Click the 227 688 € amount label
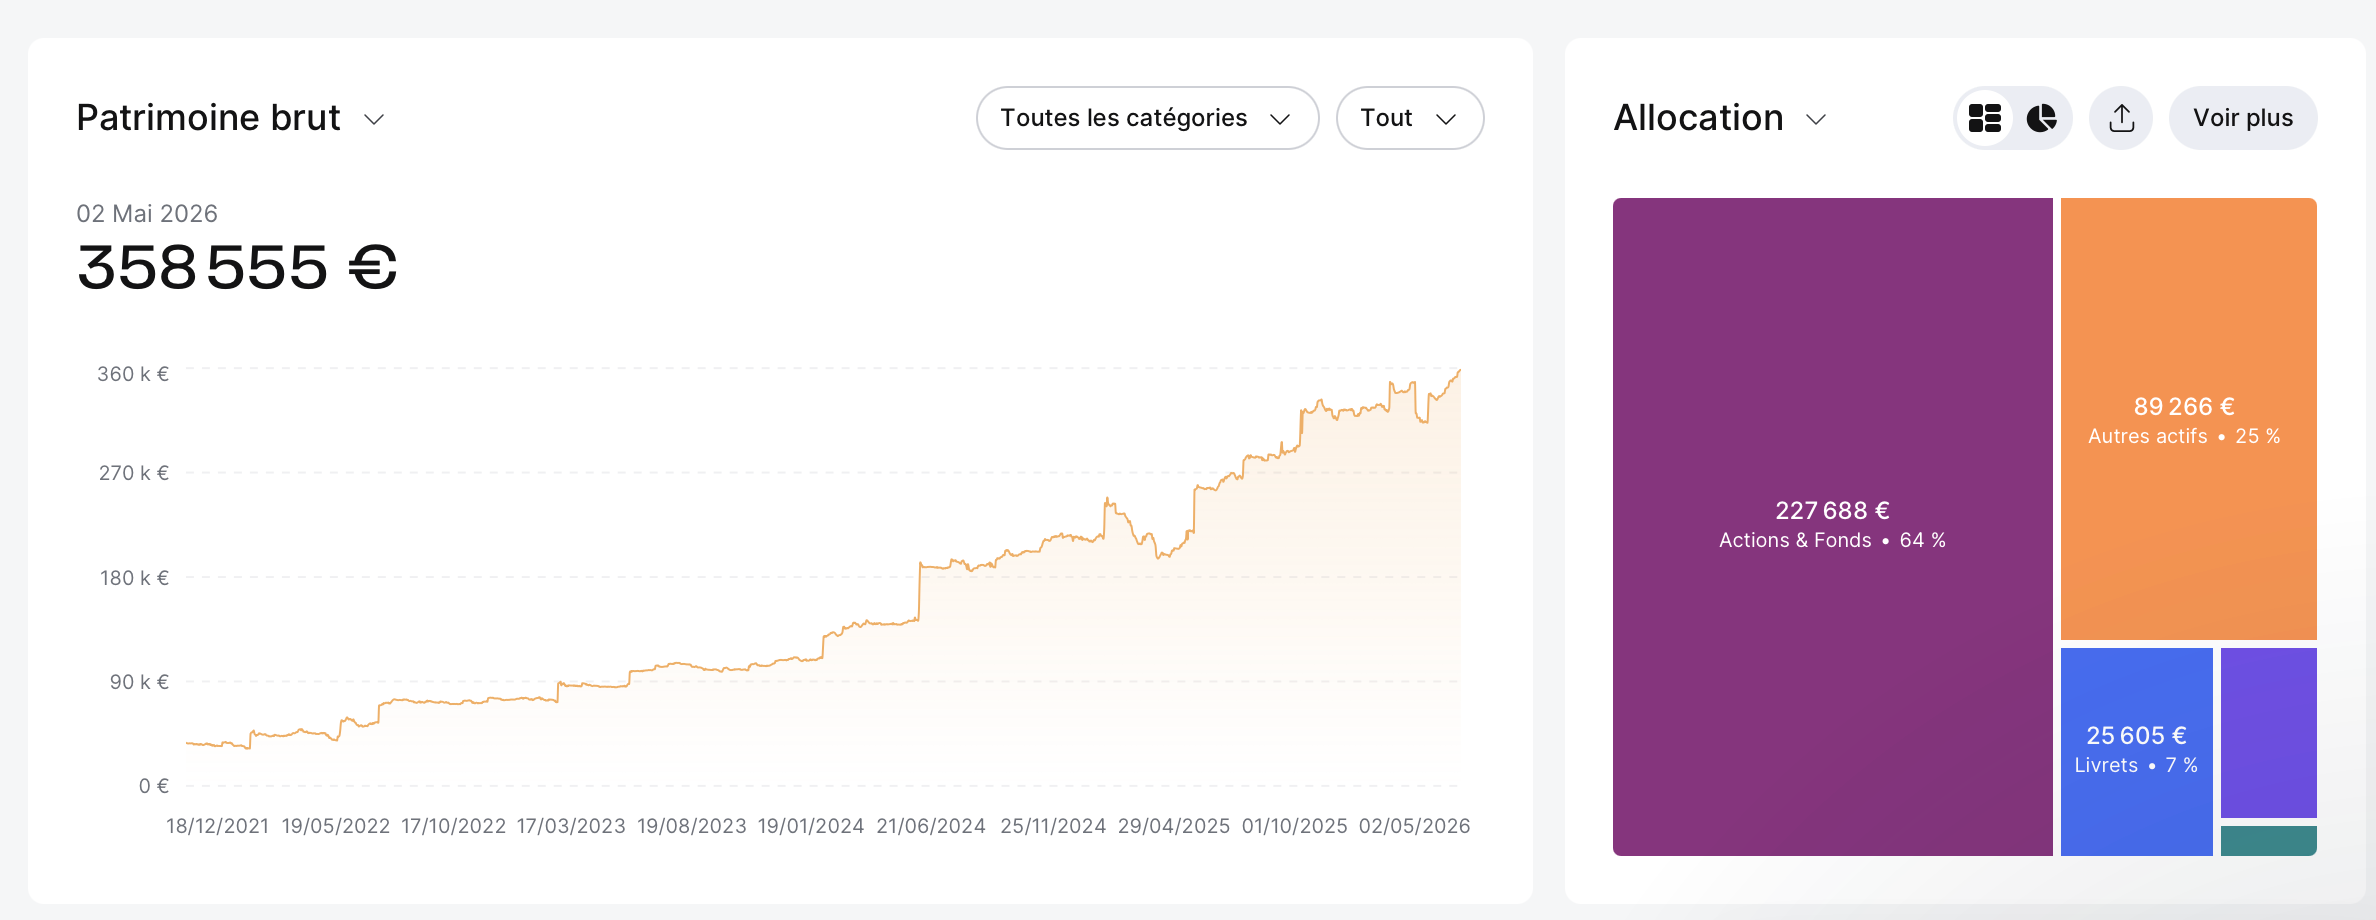Screen dimensions: 2376x920 click(x=1832, y=511)
